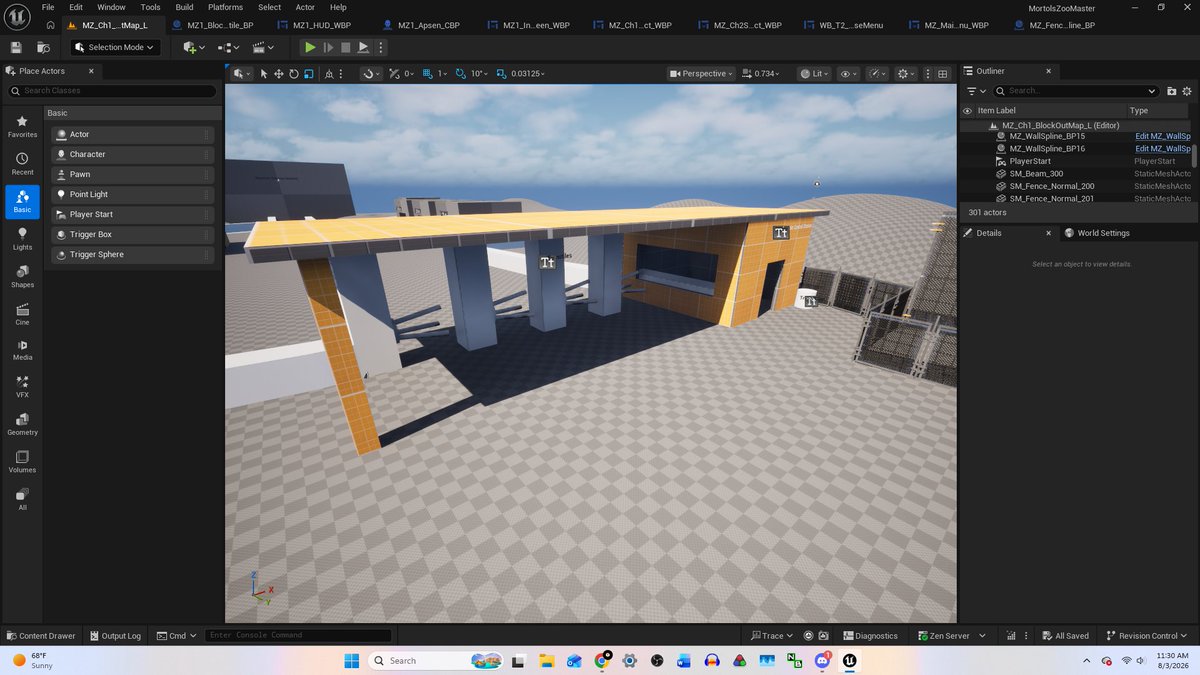
Task: Select the Cine category in Place Actors
Action: point(22,314)
